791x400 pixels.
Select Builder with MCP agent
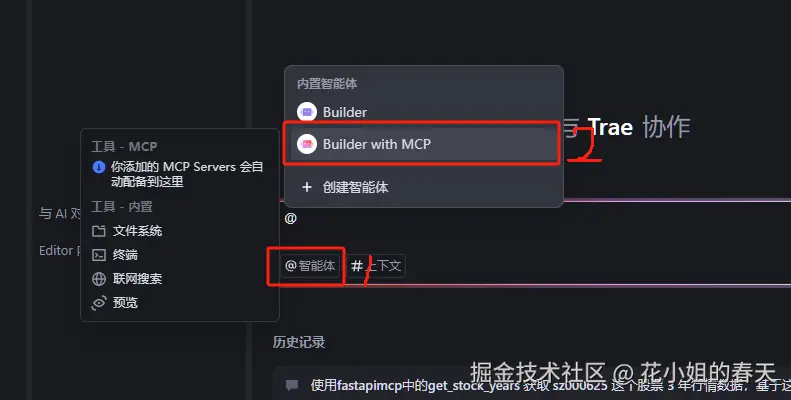(424, 144)
